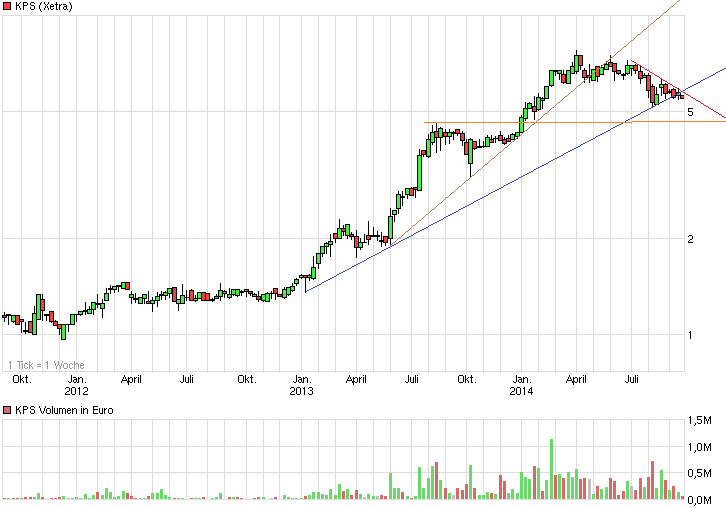Screen dimensions: 726x508
Task: Click lower right end of red downtrend line
Action: (x=722, y=118)
